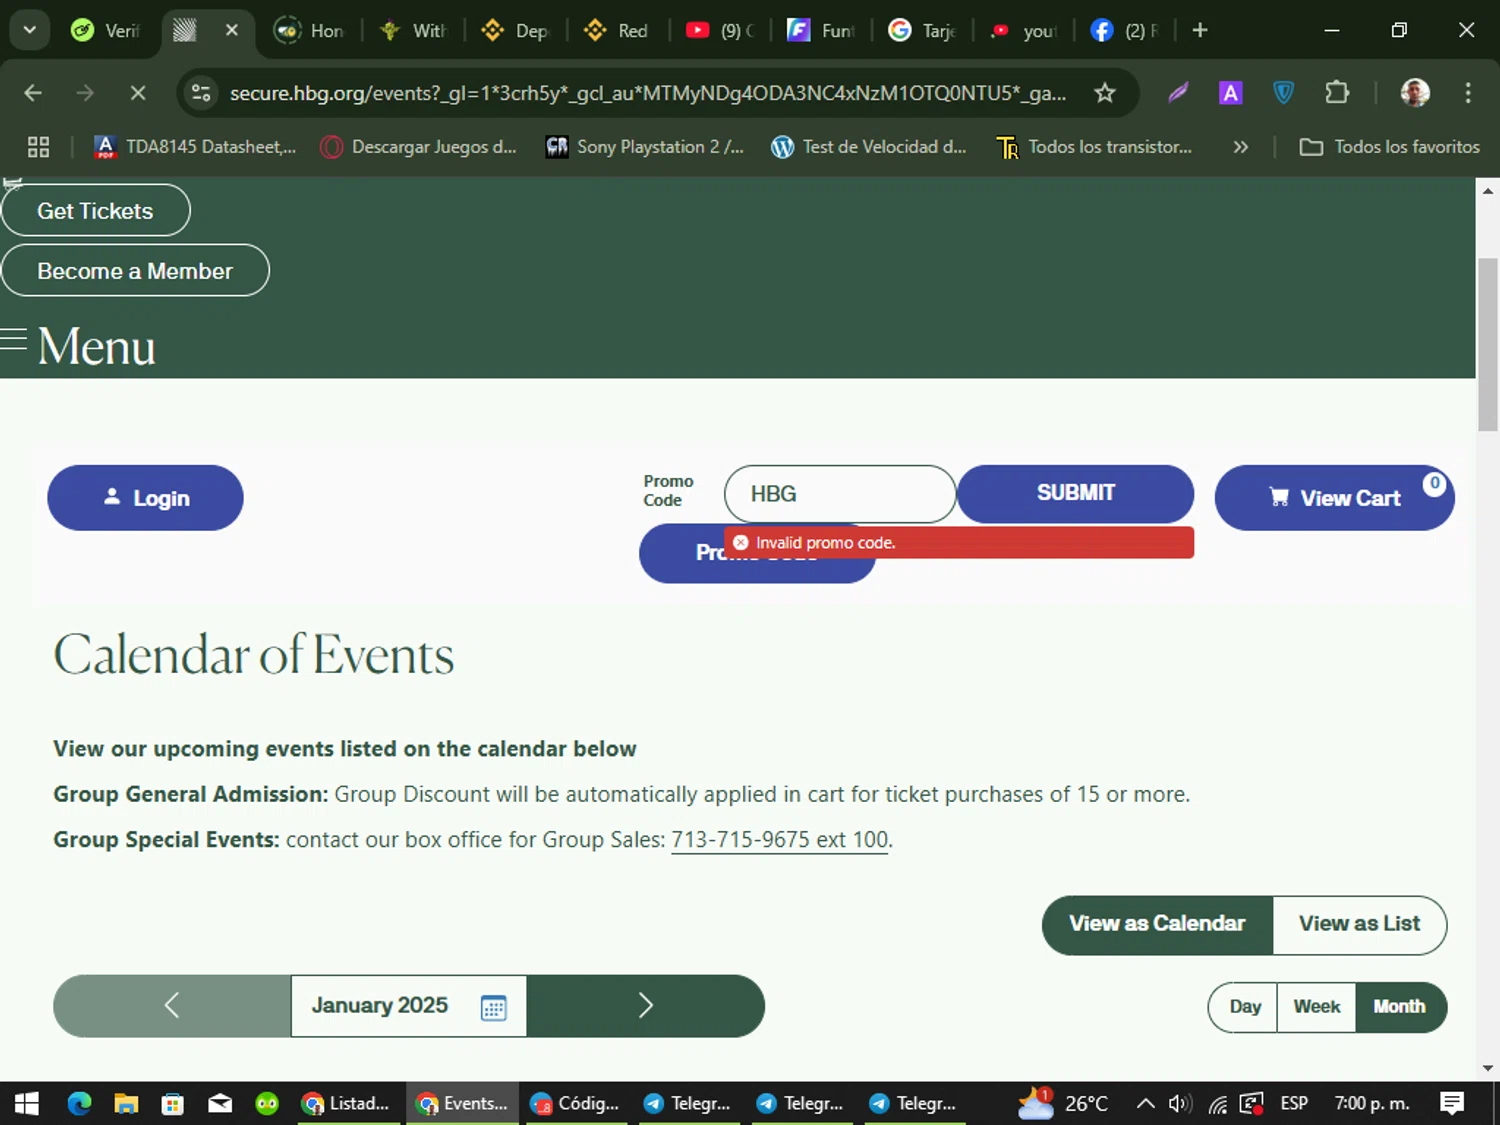The width and height of the screenshot is (1500, 1125).
Task: Open View Cart
Action: coord(1334,498)
